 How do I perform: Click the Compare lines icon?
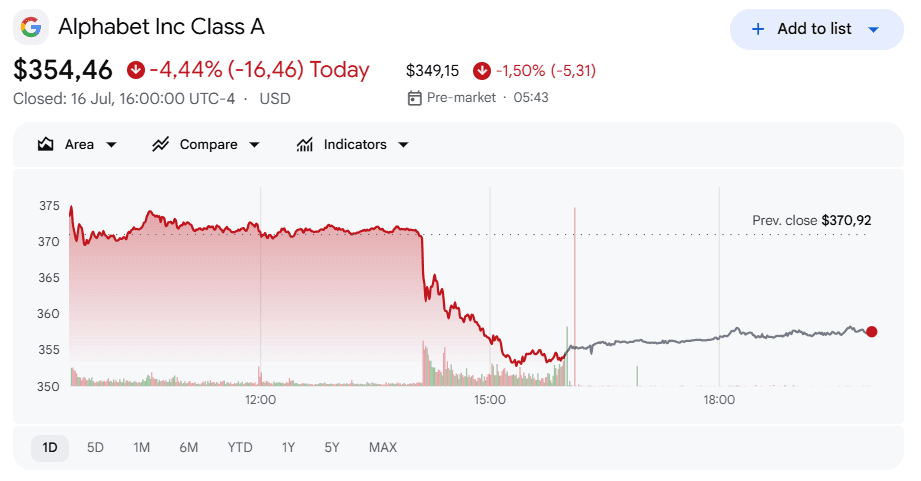click(160, 144)
